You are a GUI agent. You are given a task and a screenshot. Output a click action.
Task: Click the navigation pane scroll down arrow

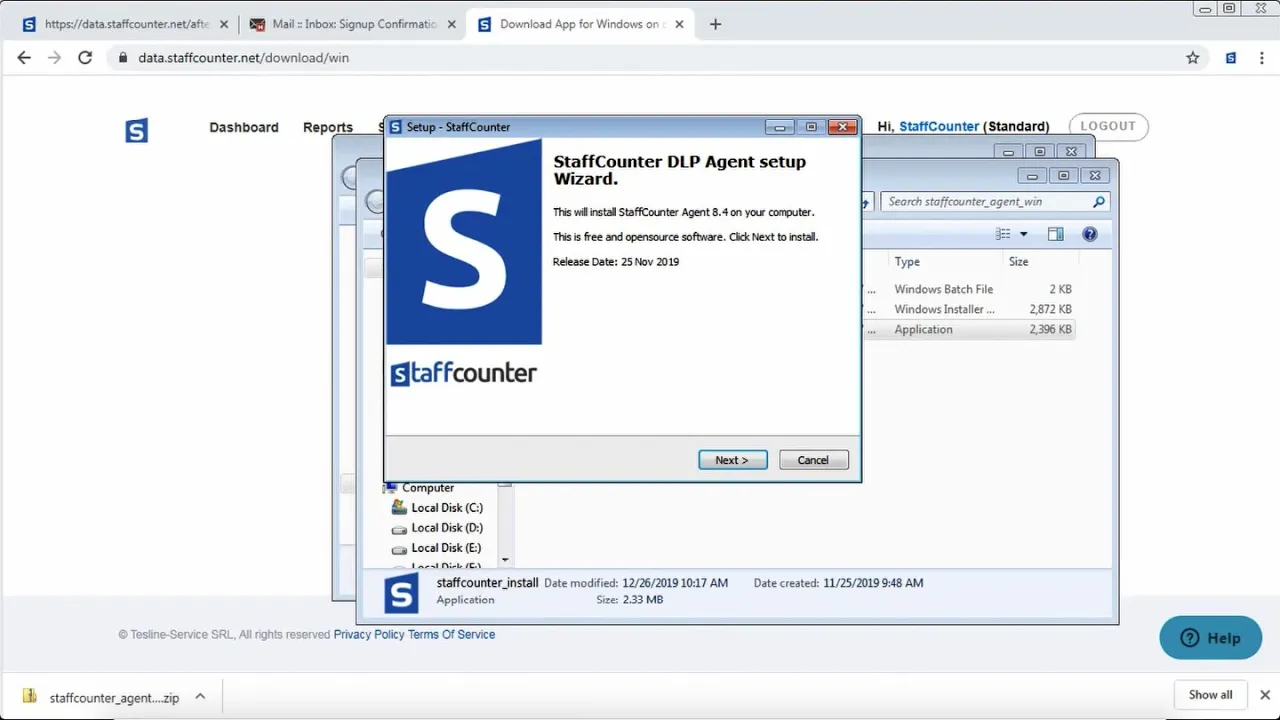tap(505, 560)
